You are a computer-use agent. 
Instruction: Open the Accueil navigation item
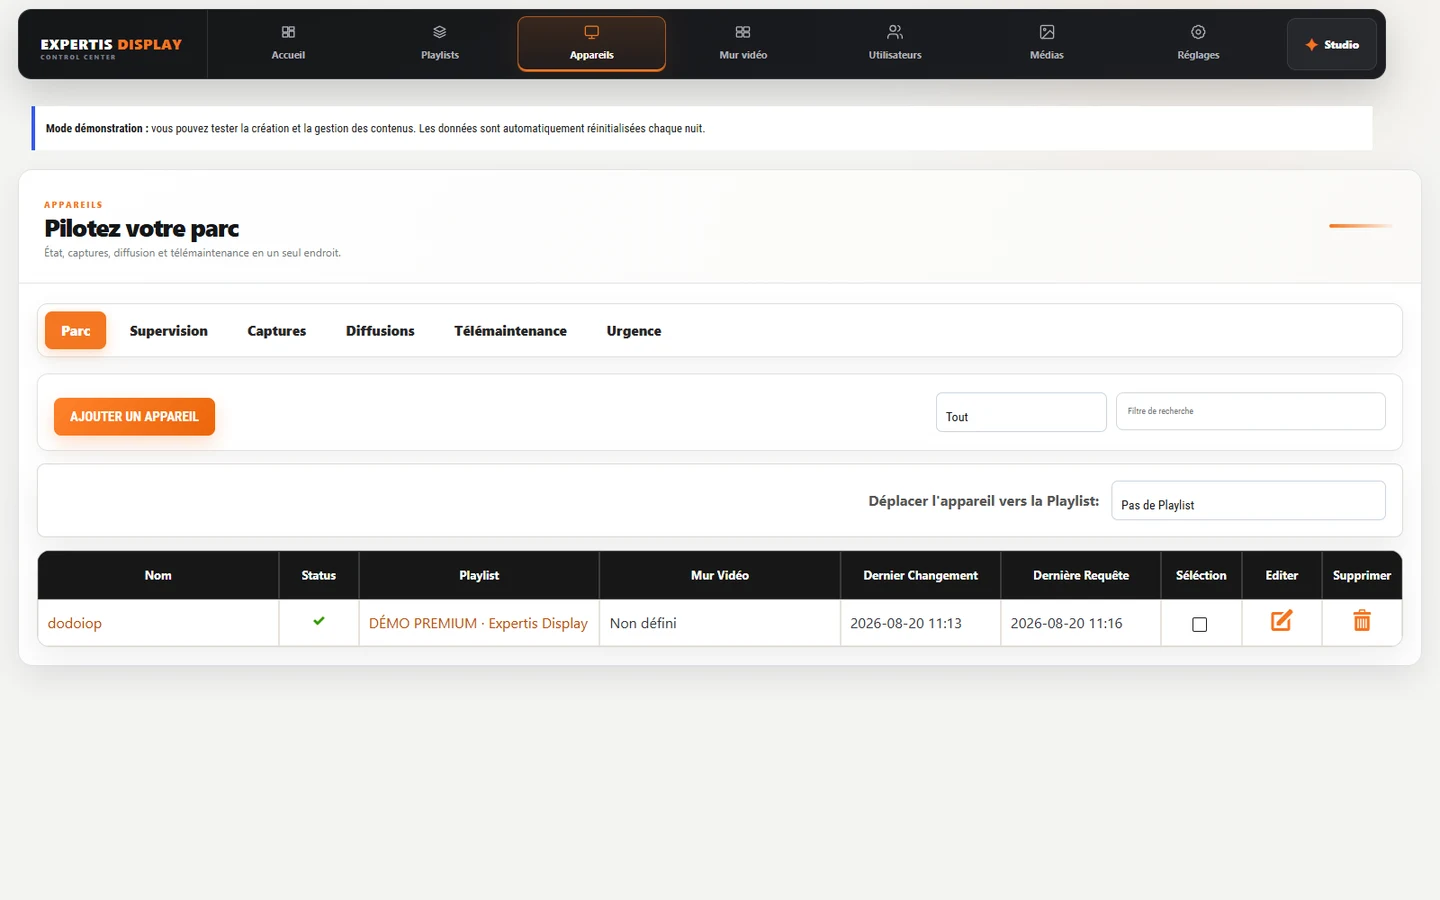[x=288, y=44]
